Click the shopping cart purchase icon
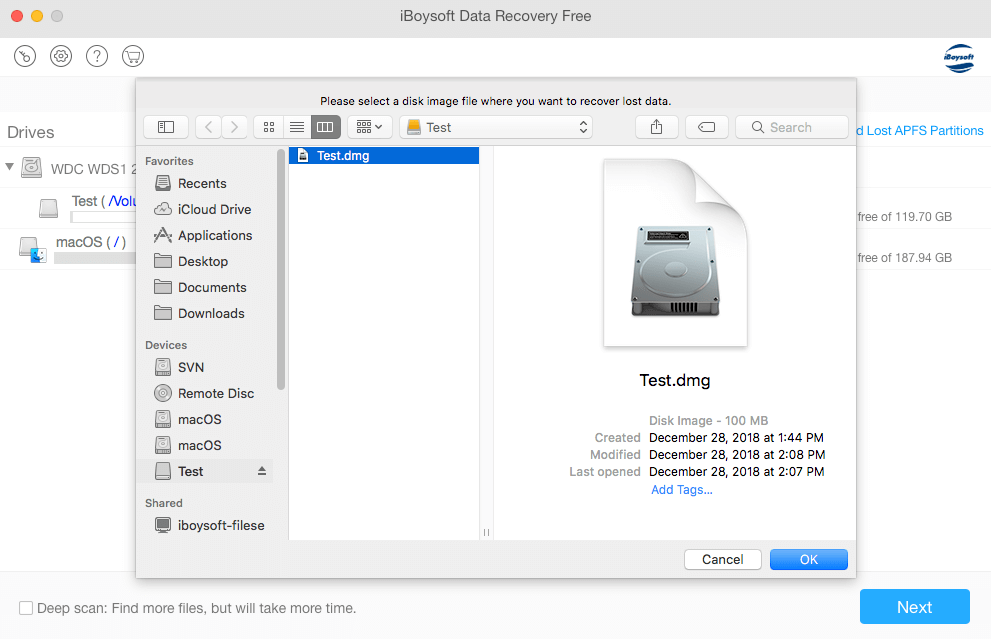The width and height of the screenshot is (991, 639). click(x=132, y=56)
